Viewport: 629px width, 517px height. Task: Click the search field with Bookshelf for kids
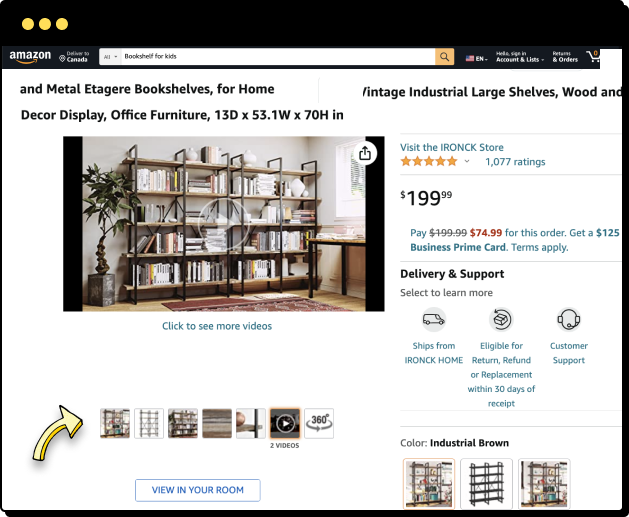tap(278, 57)
